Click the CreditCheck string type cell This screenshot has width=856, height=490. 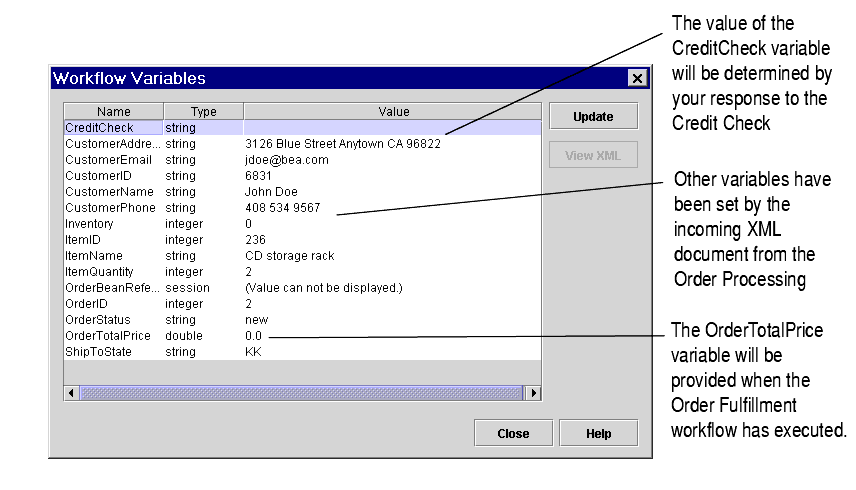pyautogui.click(x=203, y=128)
